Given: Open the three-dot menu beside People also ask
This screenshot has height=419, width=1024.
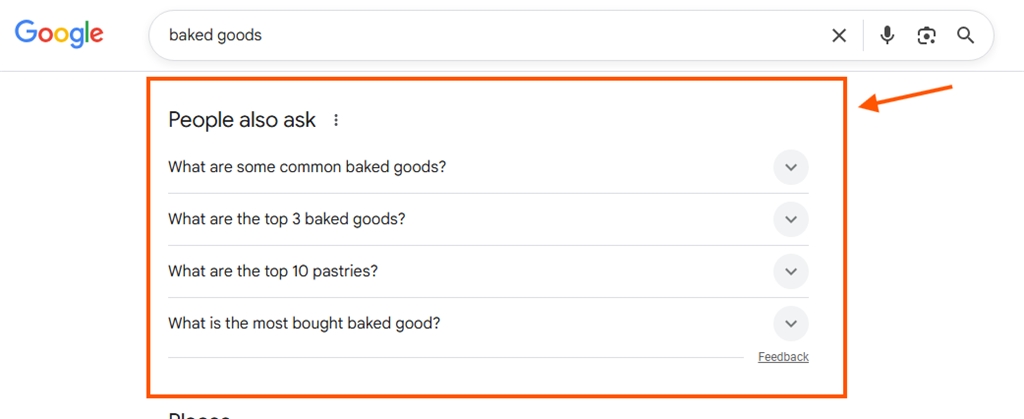Looking at the screenshot, I should click(336, 121).
